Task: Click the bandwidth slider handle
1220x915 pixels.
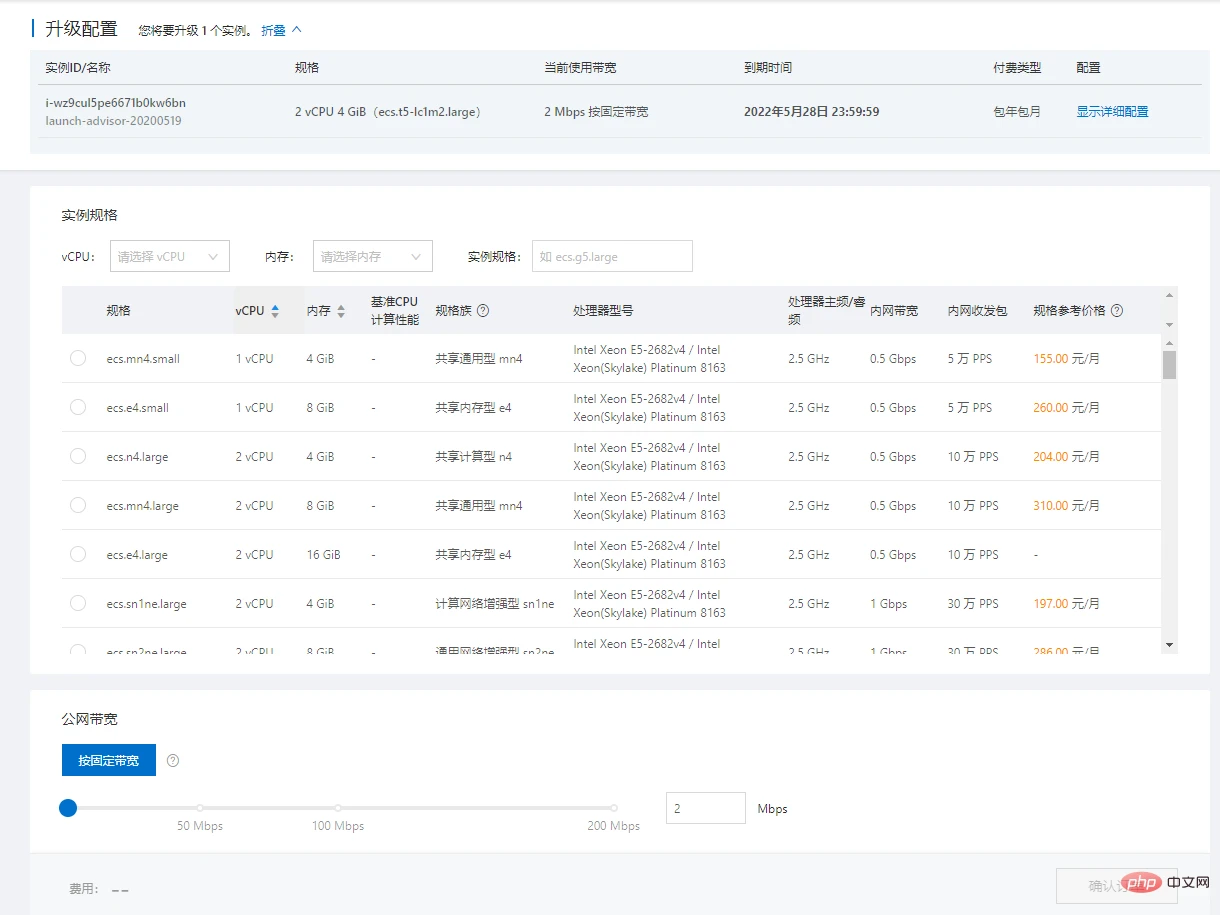Action: (68, 808)
